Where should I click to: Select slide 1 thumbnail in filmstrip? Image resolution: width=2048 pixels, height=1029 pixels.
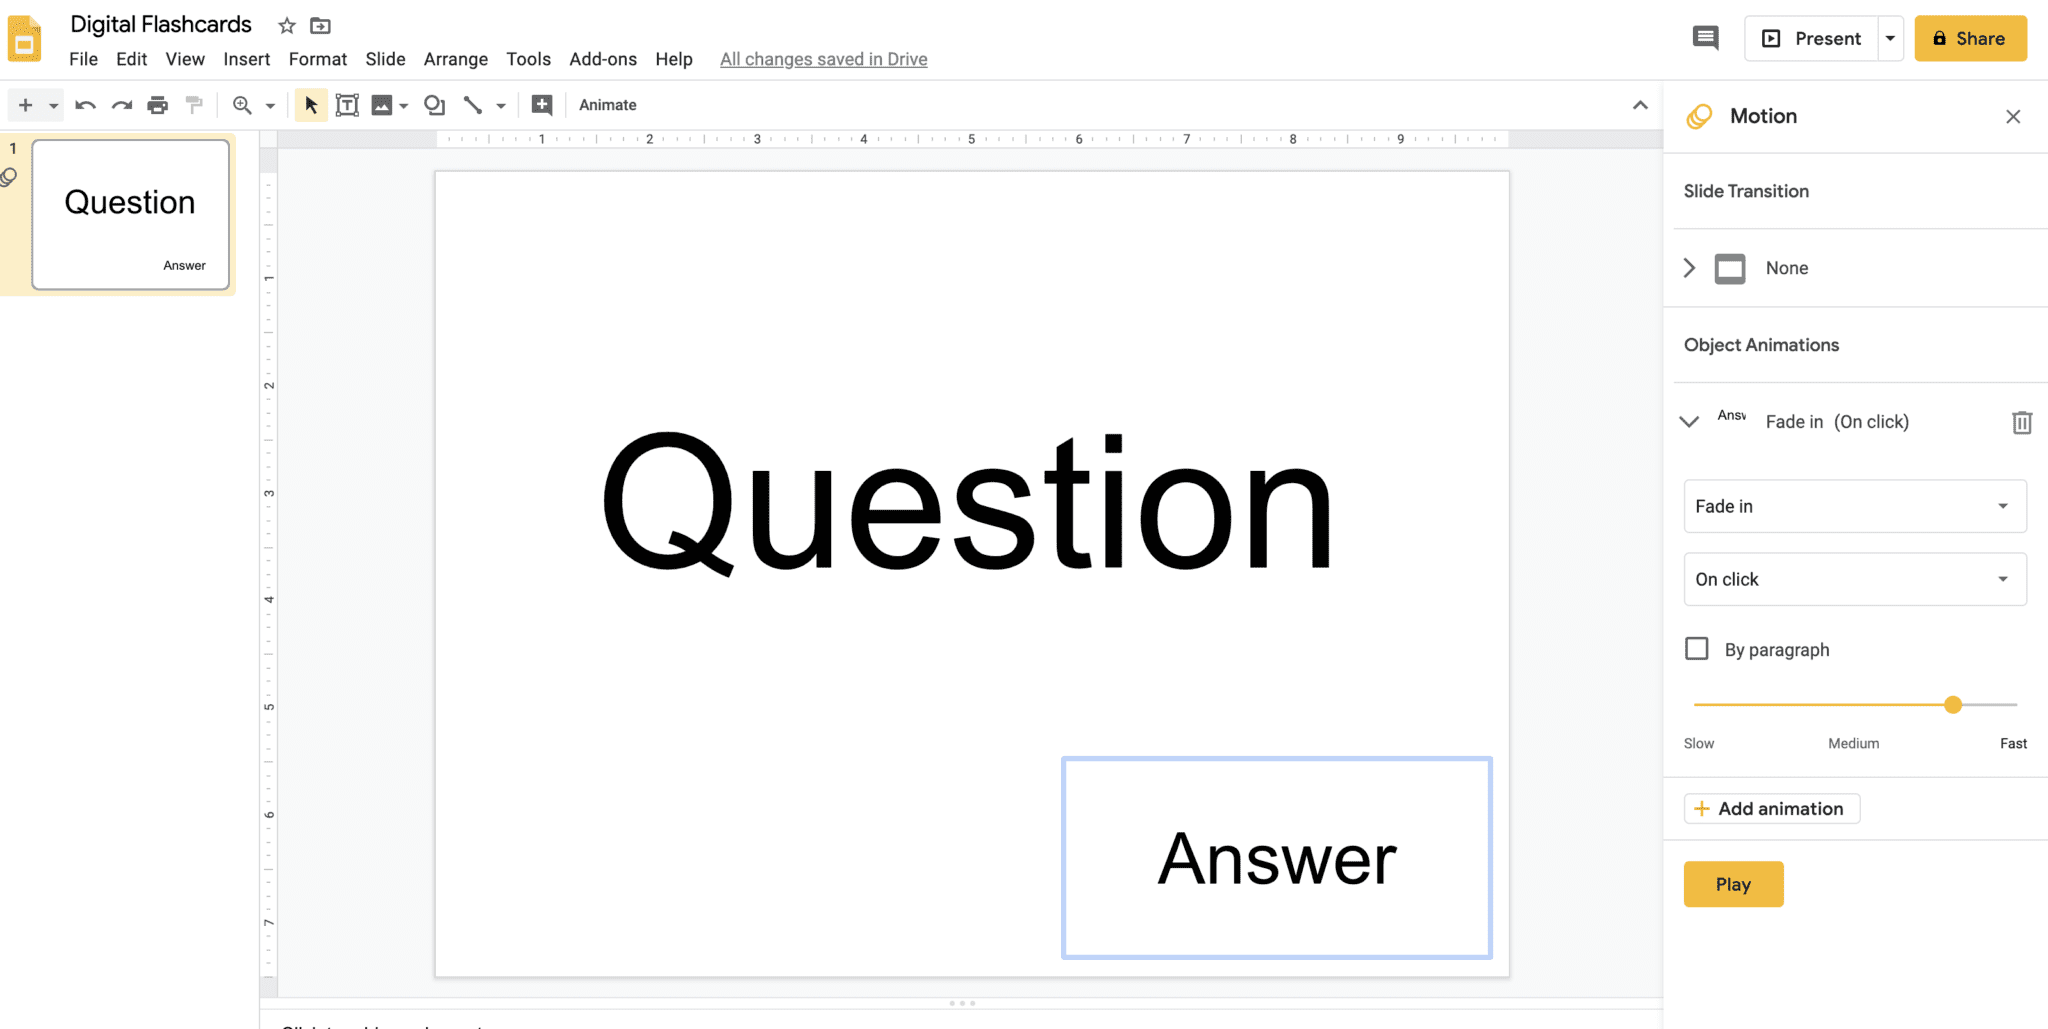tap(131, 215)
